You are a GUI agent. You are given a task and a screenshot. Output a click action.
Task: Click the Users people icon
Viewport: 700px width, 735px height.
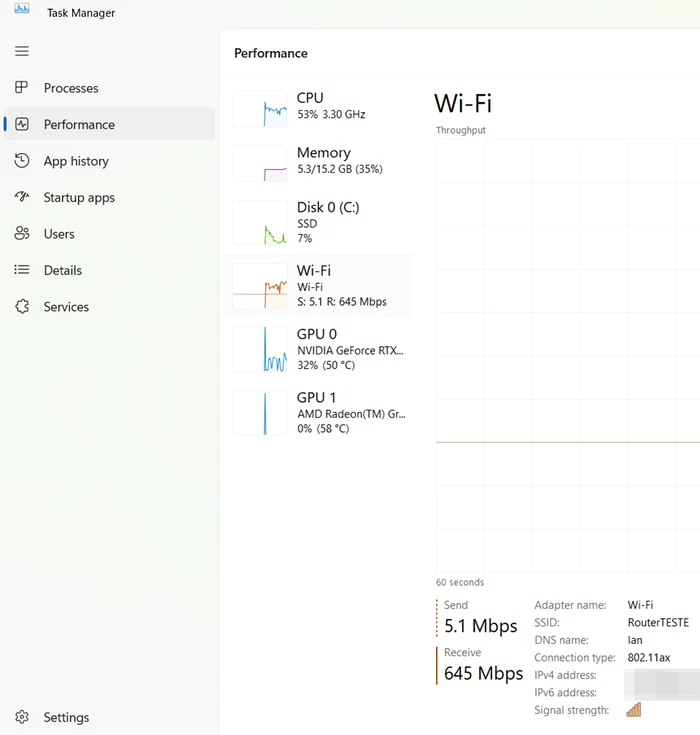click(x=22, y=234)
